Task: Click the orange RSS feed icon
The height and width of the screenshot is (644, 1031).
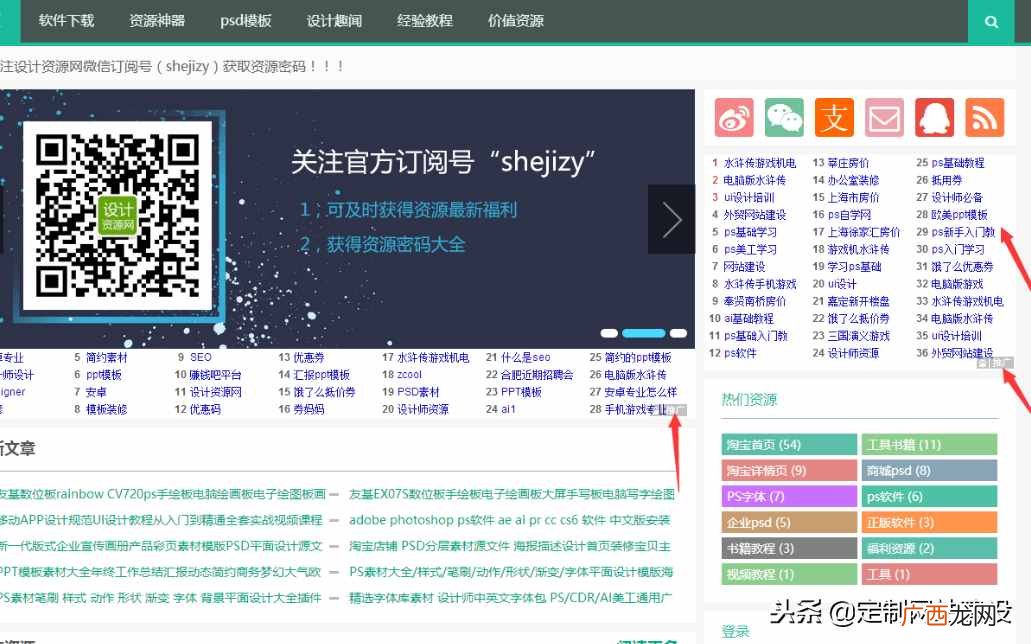Action: point(984,117)
